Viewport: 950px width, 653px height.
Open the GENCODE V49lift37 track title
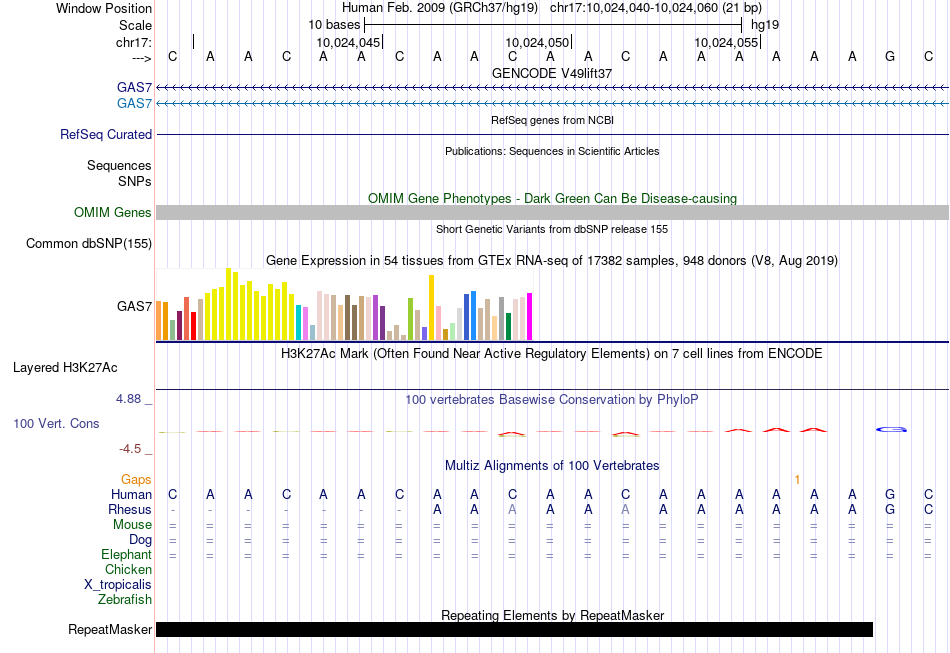pyautogui.click(x=552, y=73)
